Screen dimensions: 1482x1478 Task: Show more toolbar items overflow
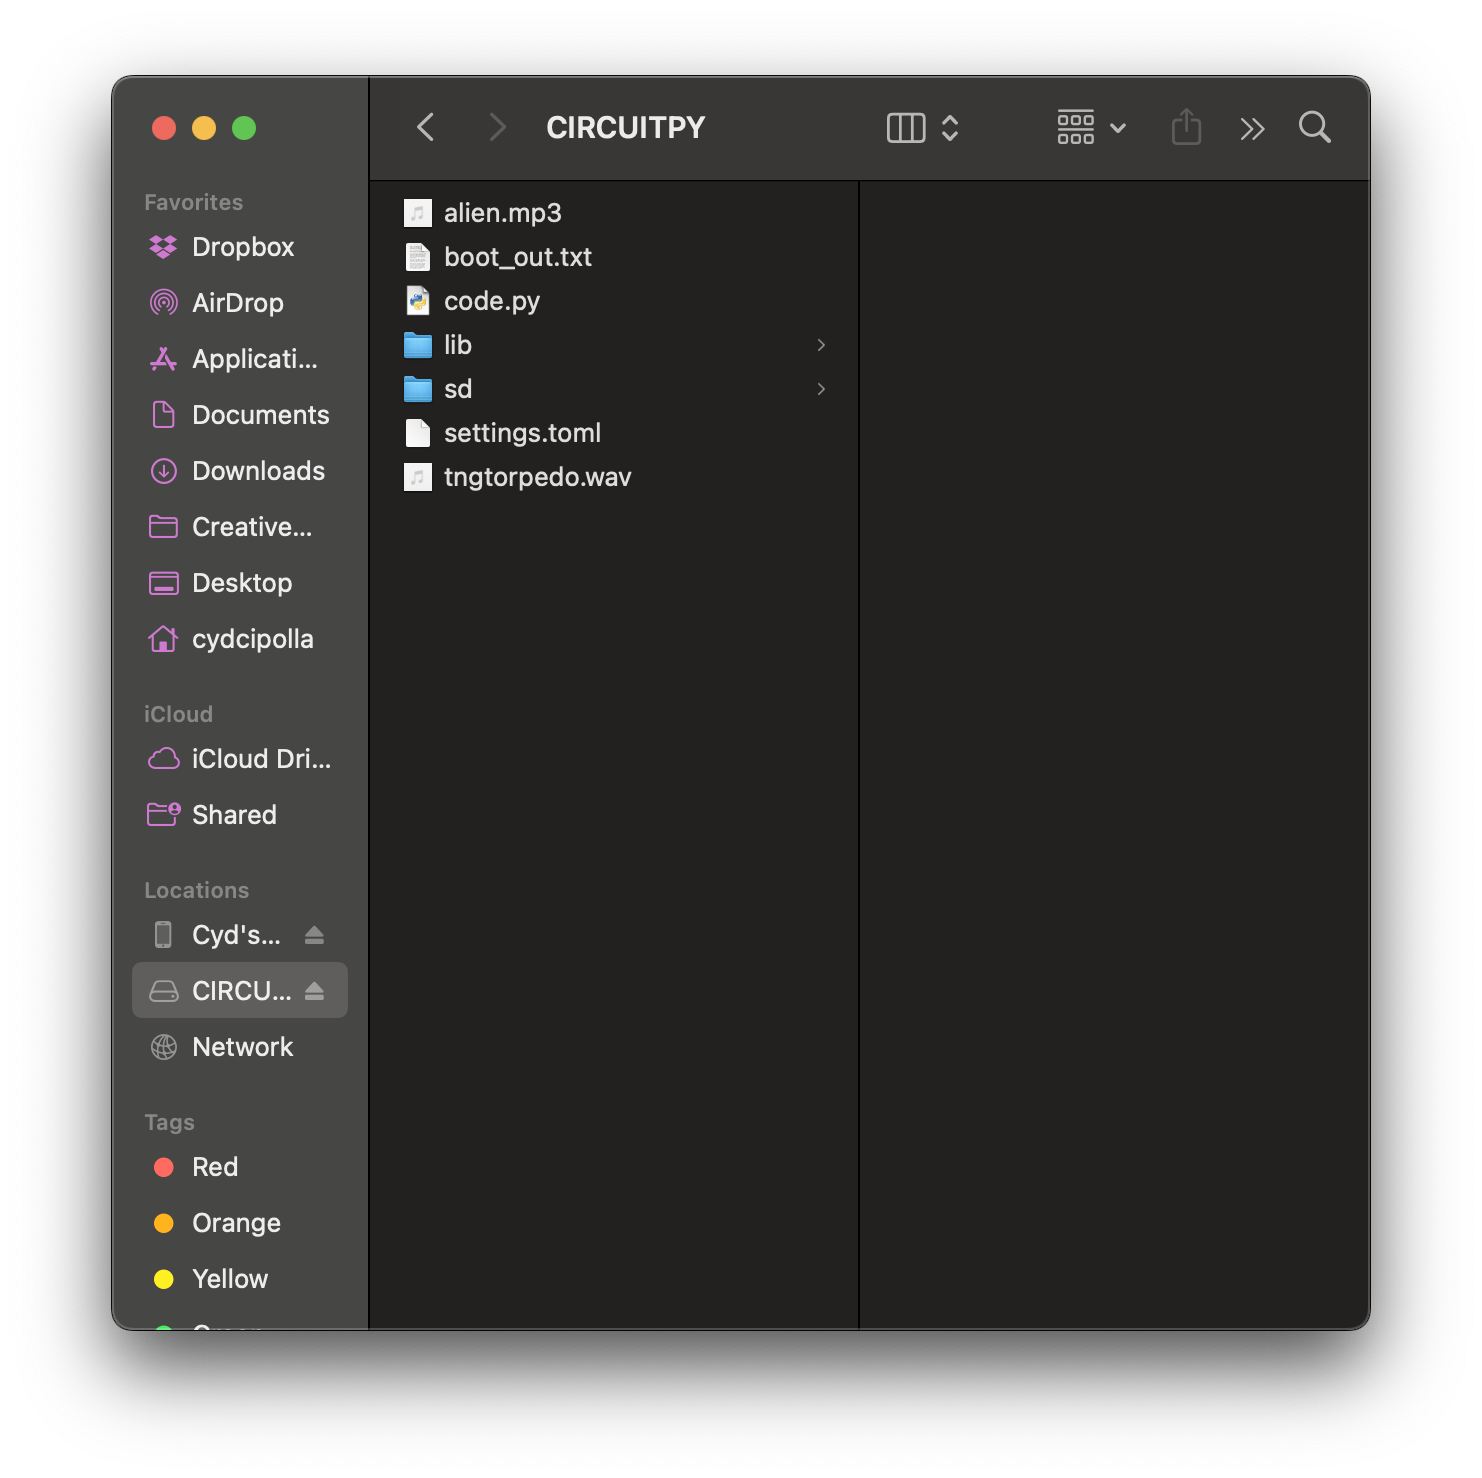point(1252,128)
